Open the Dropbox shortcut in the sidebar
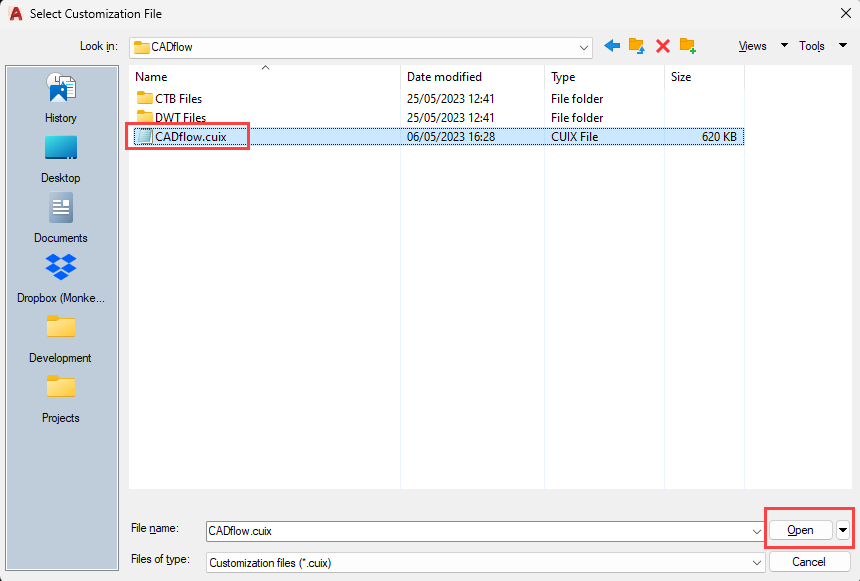This screenshot has width=860, height=581. click(61, 279)
